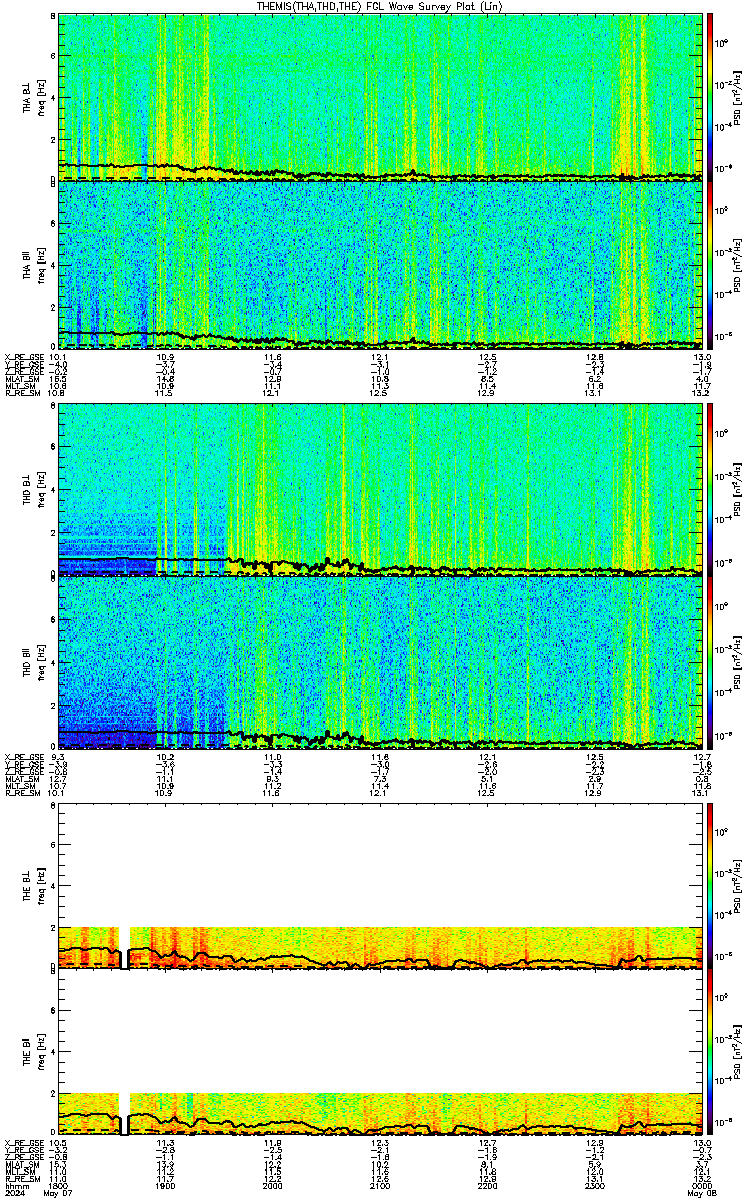Click the 'THD B|| freq [Hz]' axis label
Screen dimensions: 750x1200
tap(33, 661)
